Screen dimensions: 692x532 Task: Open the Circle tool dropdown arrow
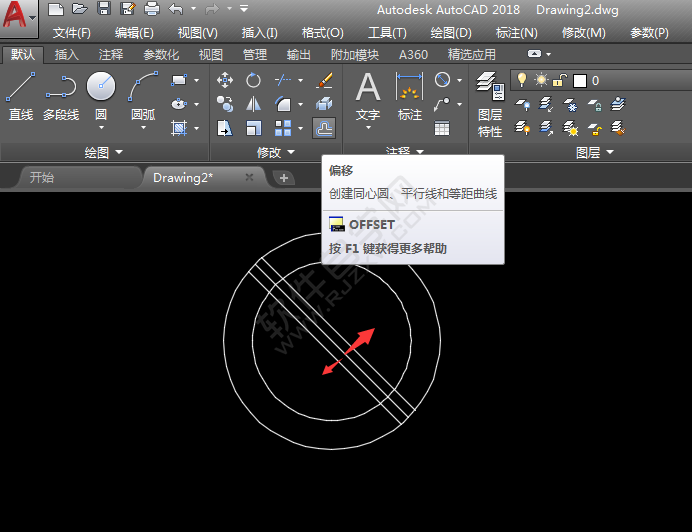(x=101, y=128)
